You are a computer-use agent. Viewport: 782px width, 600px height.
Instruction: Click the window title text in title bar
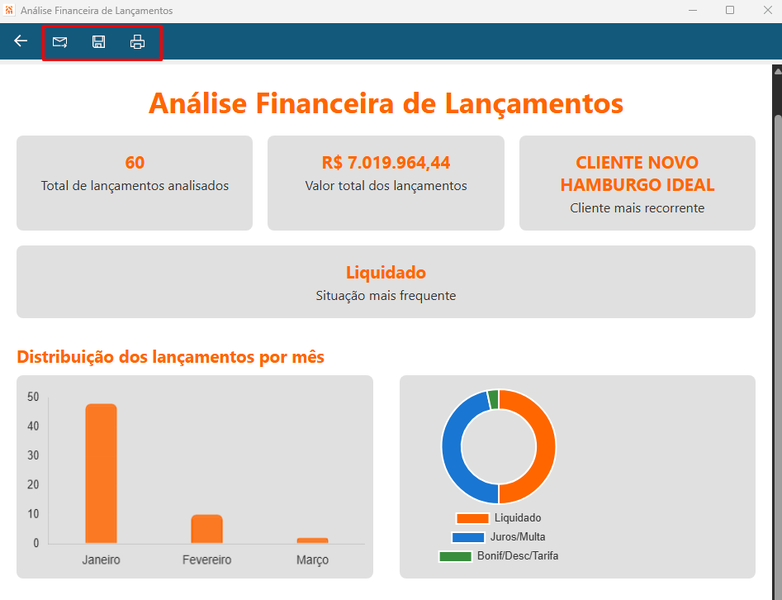point(97,10)
